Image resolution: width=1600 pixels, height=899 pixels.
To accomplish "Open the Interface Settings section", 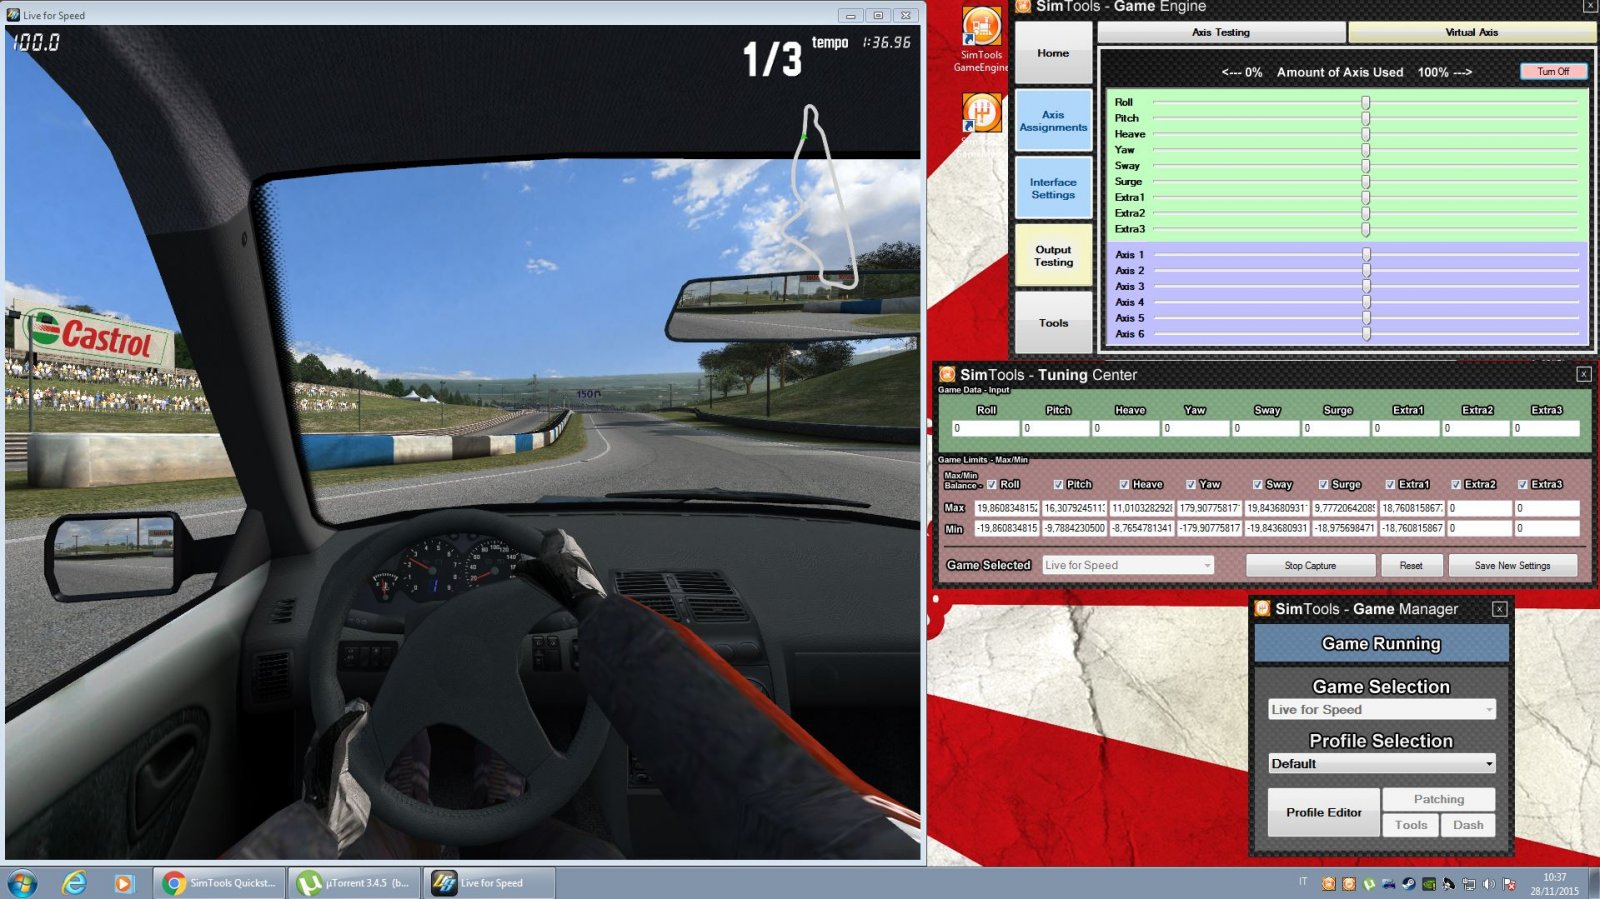I will tap(1053, 188).
